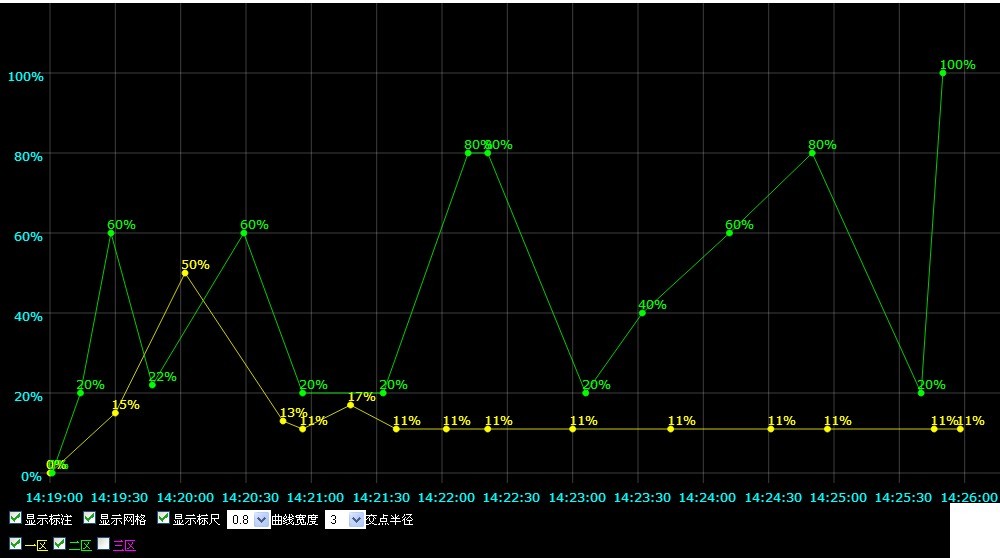Screen dimensions: 1000x558
Task: Click the 0% label on the y-axis
Action: (31, 476)
